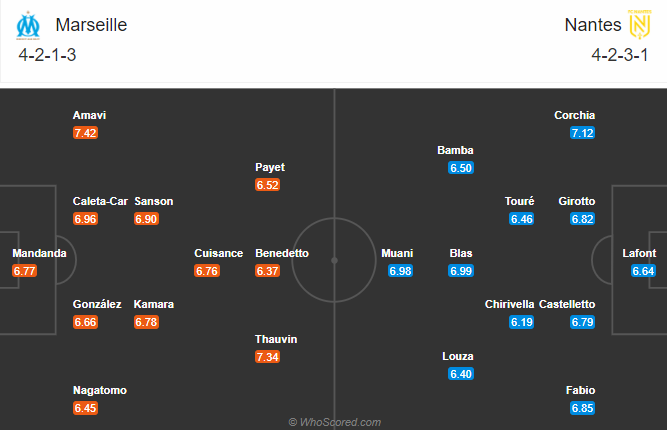Open player Blas's name
The image size is (667, 430).
(461, 253)
